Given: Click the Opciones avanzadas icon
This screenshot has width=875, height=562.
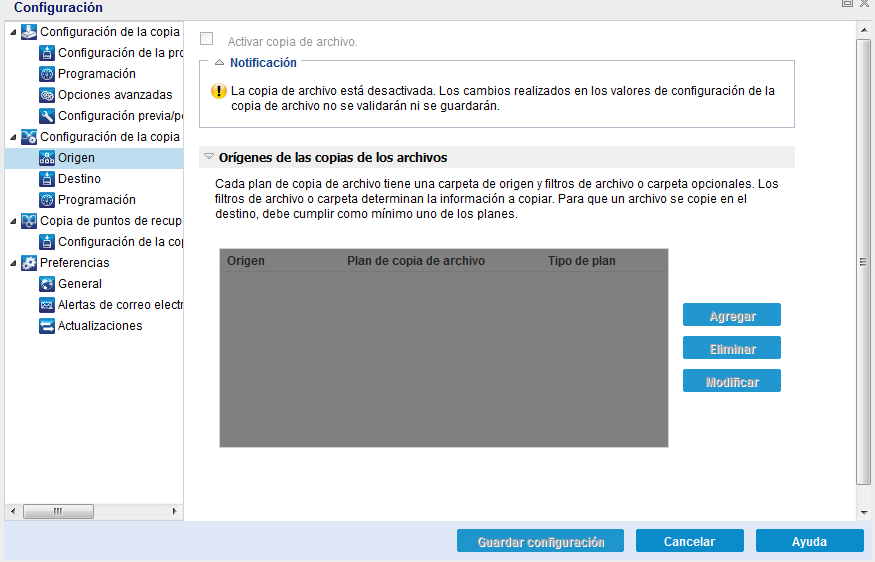Looking at the screenshot, I should tap(47, 95).
